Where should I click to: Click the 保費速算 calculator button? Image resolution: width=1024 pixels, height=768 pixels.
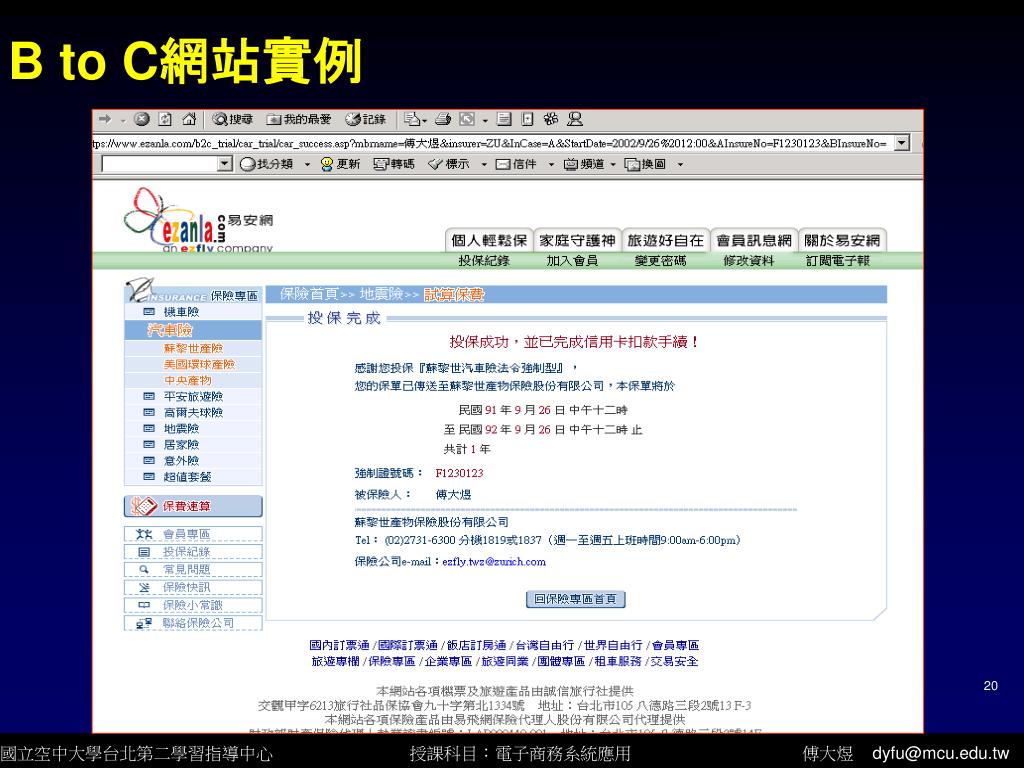click(x=193, y=506)
